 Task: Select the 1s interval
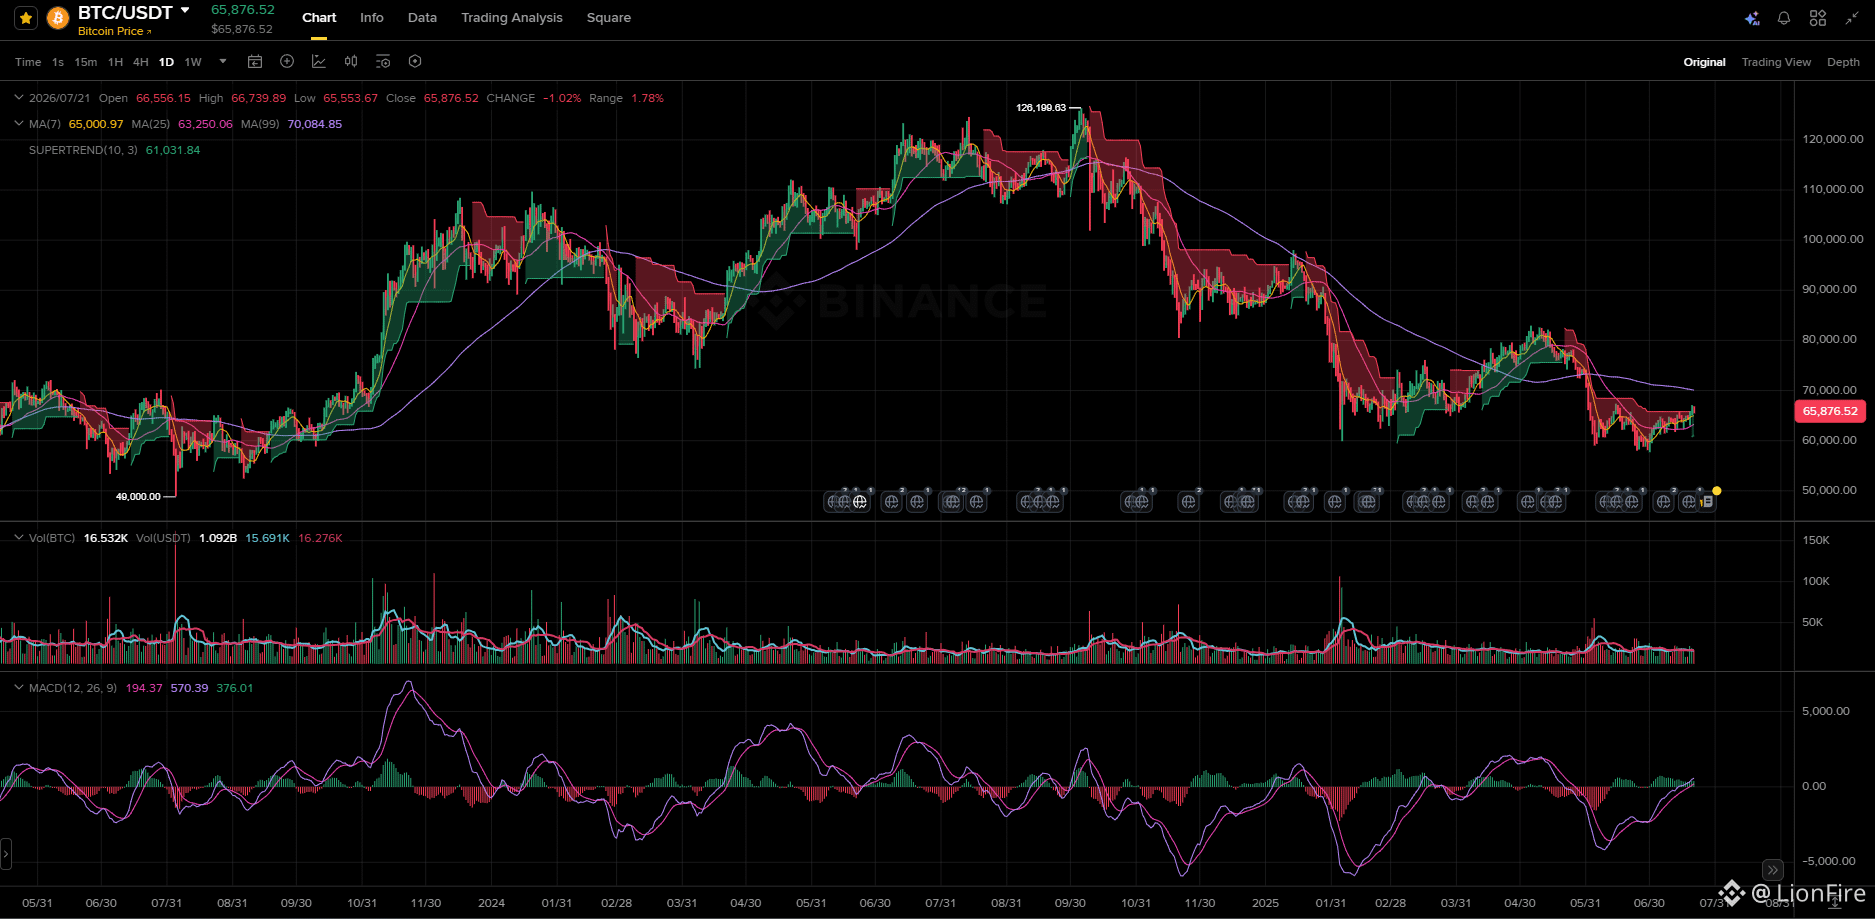(58, 62)
